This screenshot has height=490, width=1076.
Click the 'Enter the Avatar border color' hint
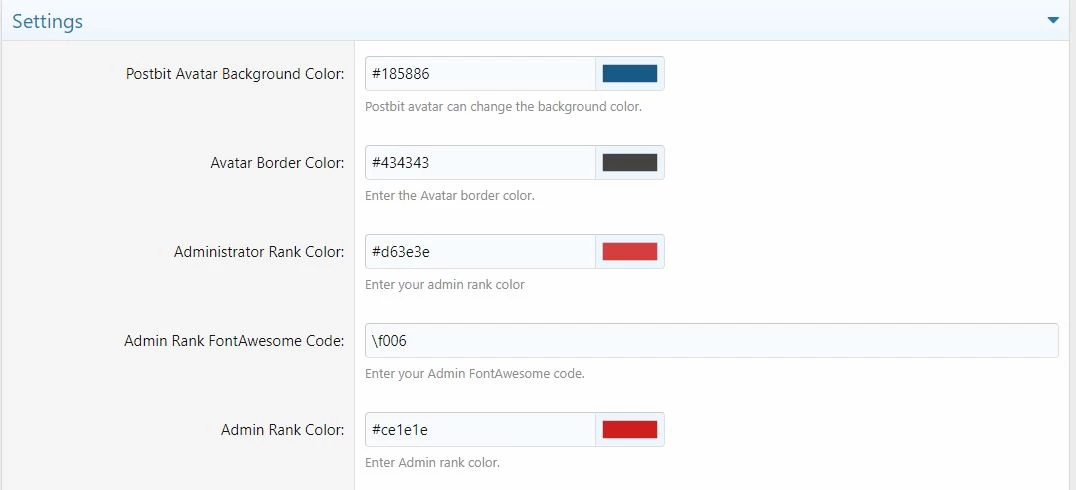pyautogui.click(x=449, y=196)
